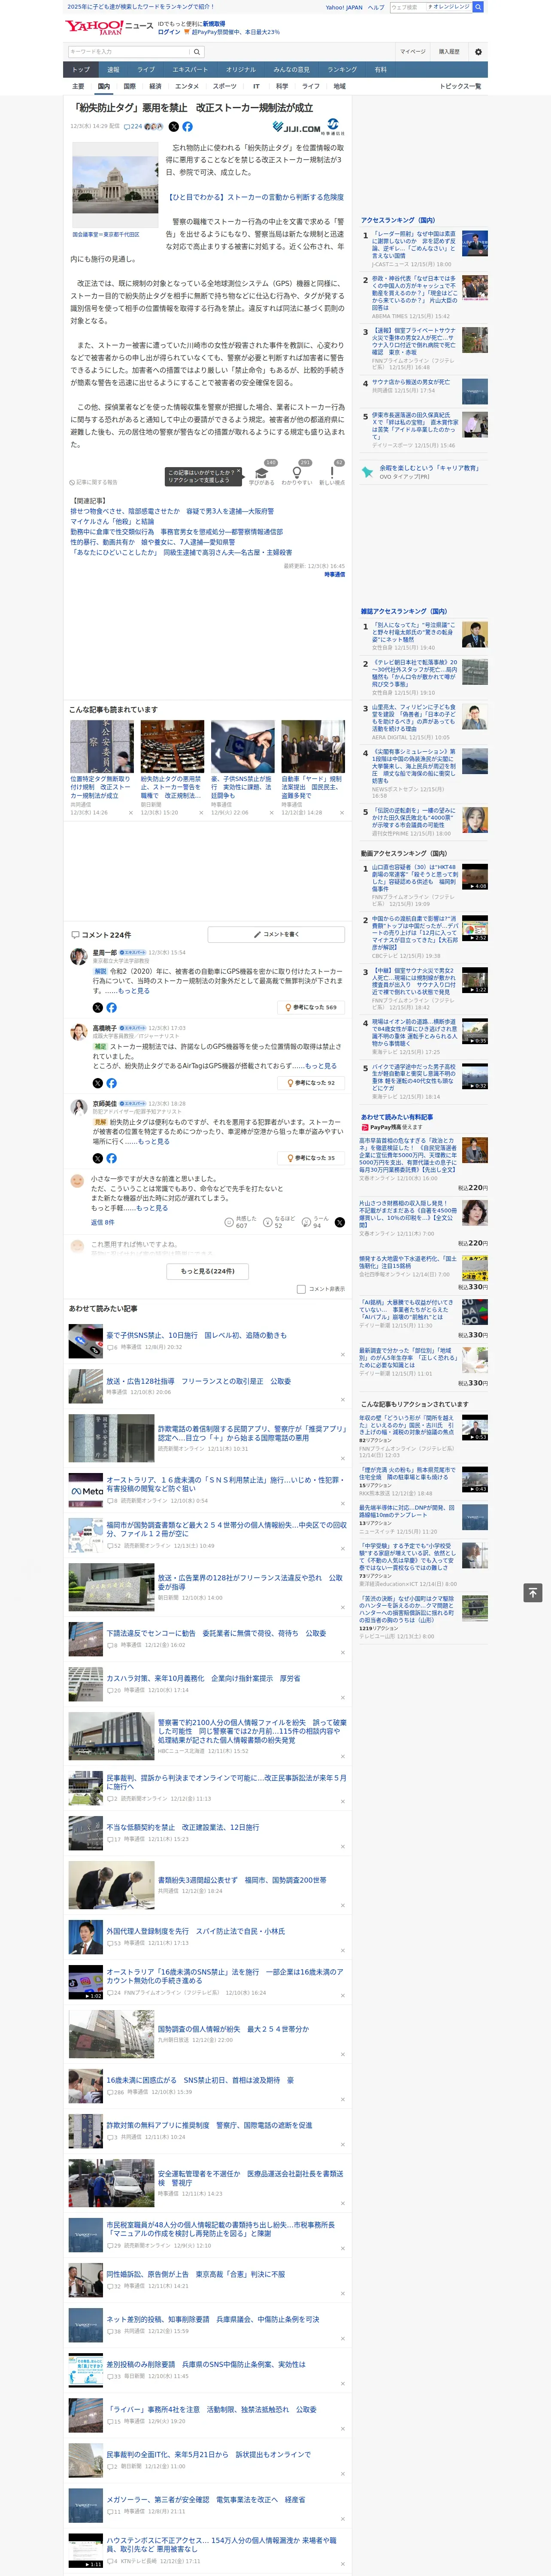Viewport: 551px width, 2576px height.
Task: Open 購入履歴
Action: [449, 51]
